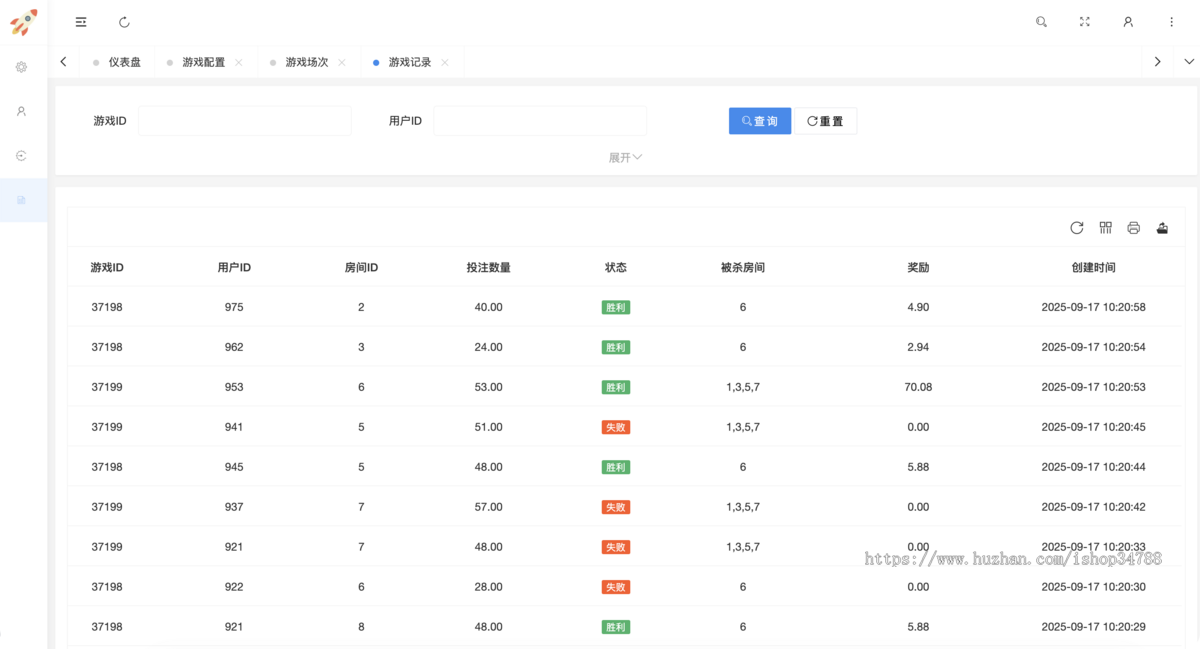Close the 游戏记录 tab
The image size is (1200, 649).
pos(445,62)
